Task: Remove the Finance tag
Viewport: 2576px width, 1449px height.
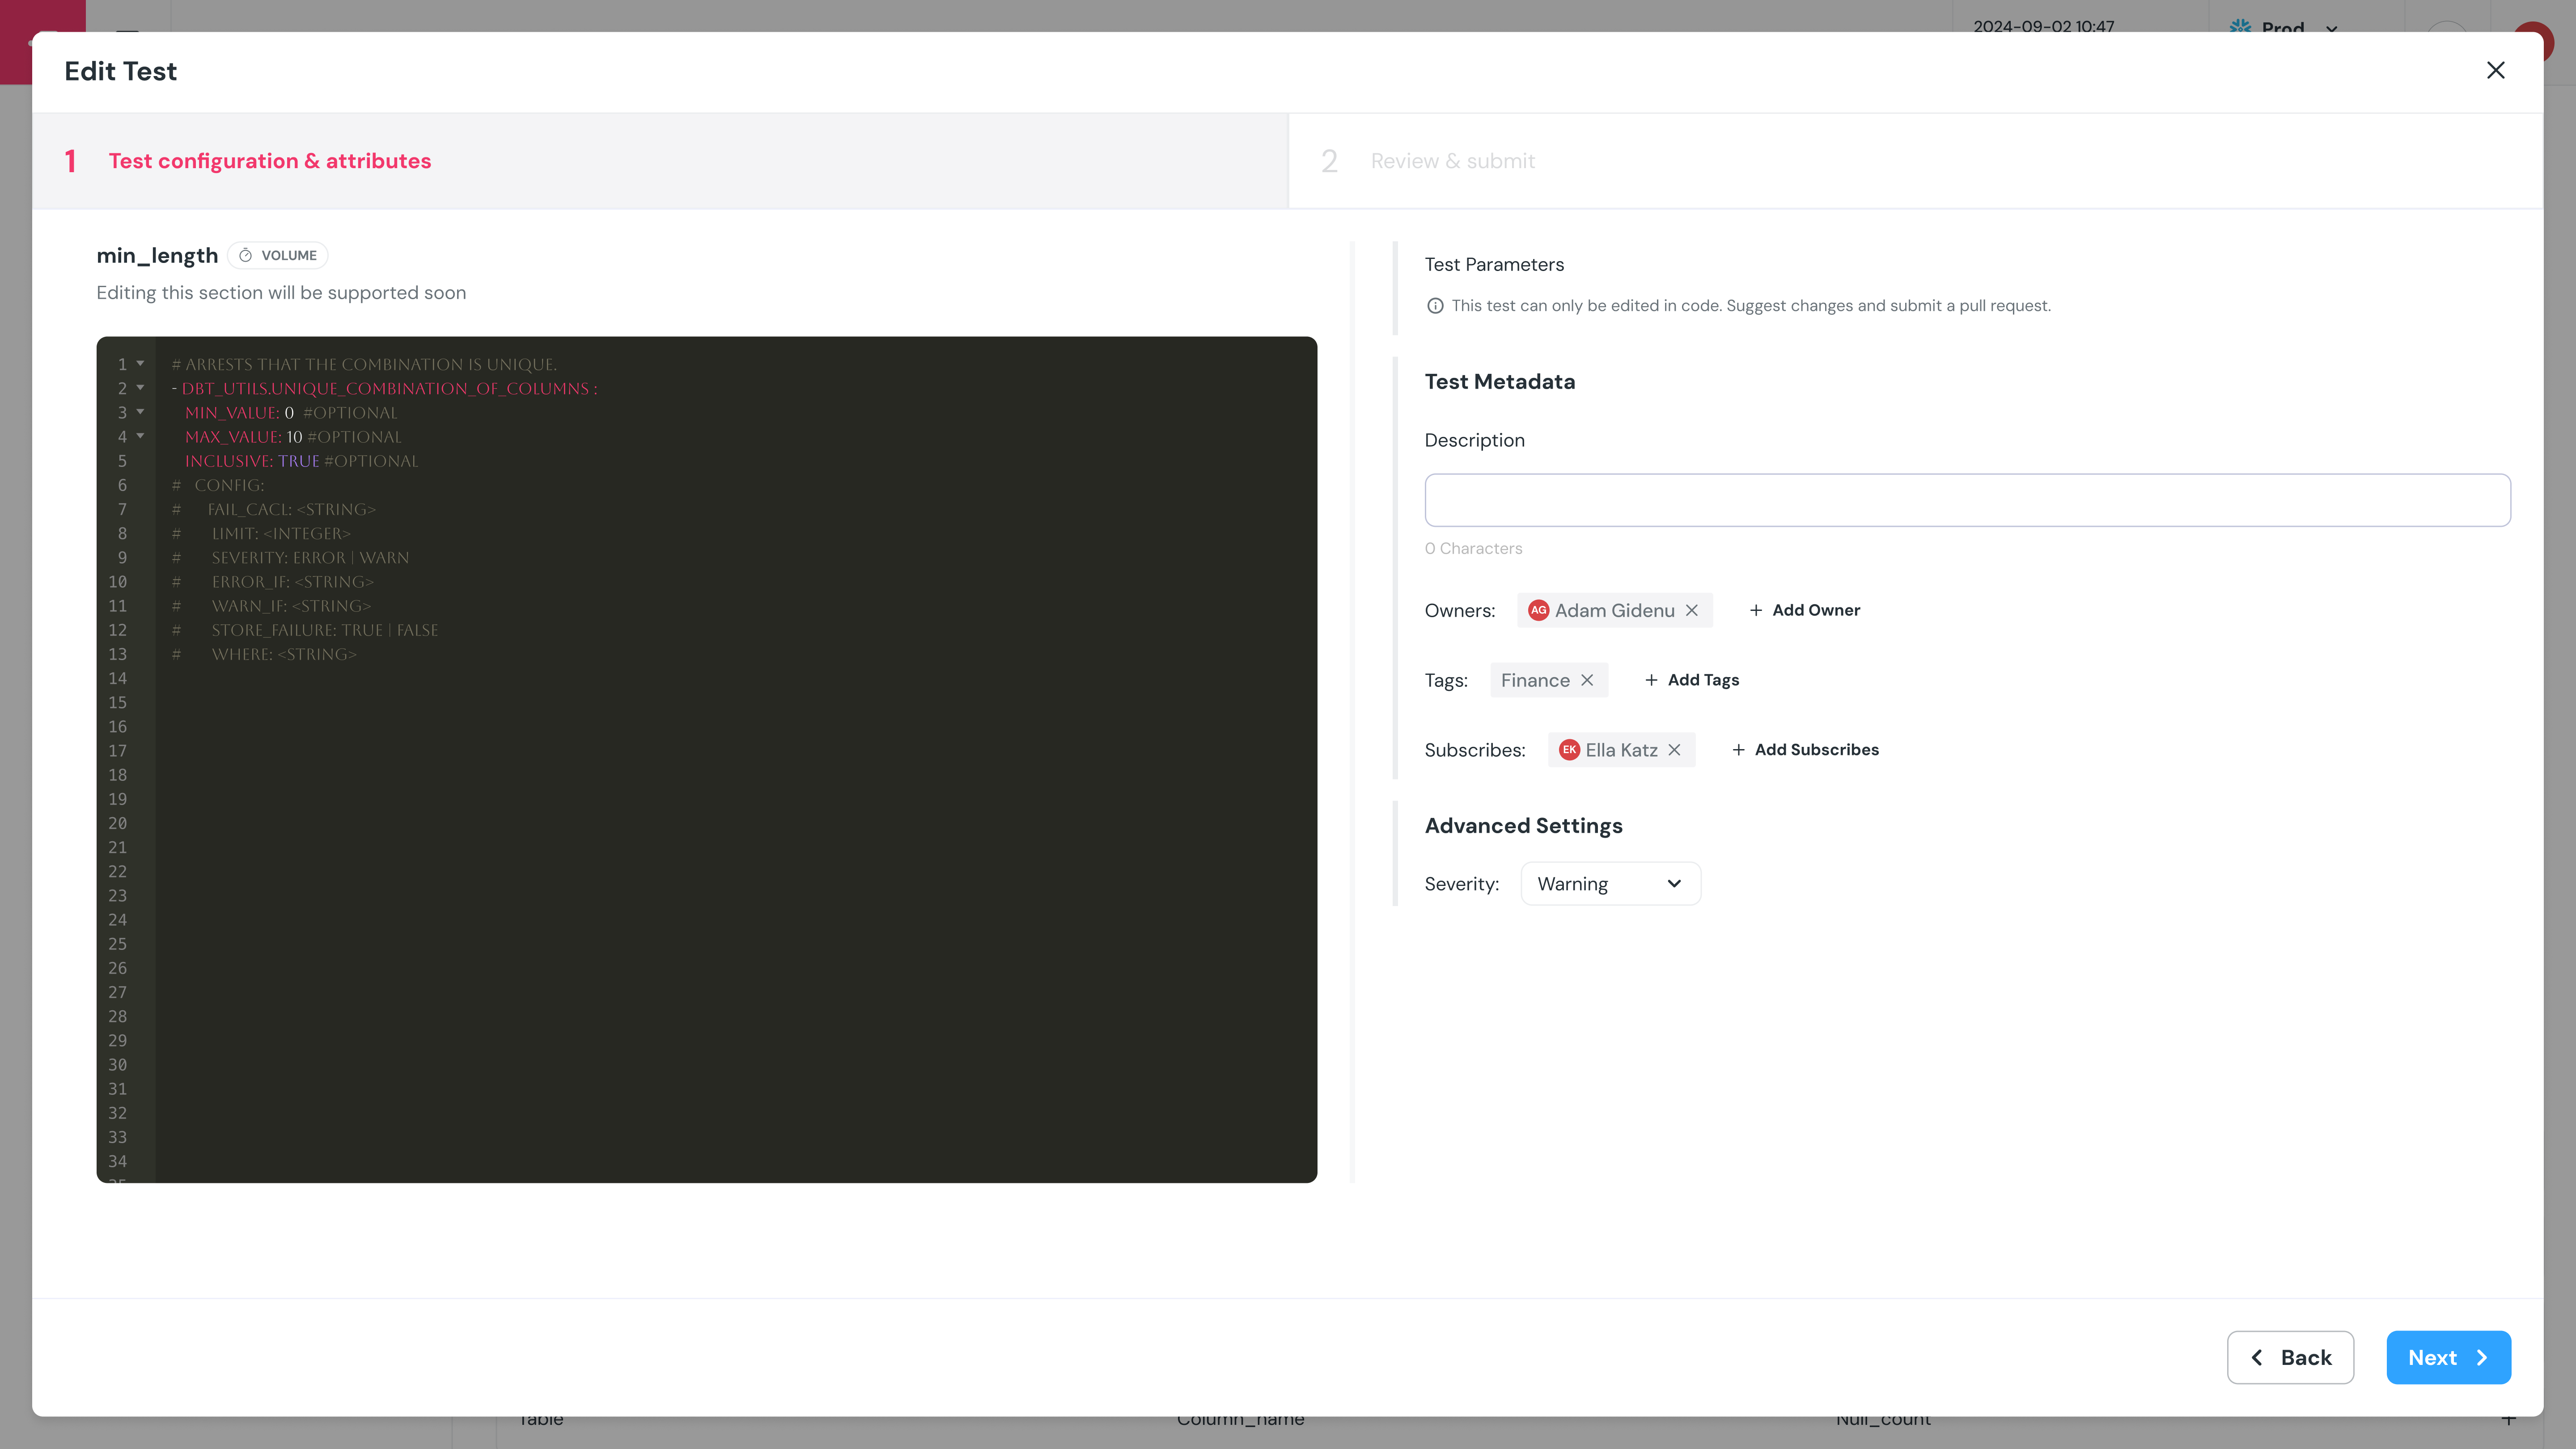Action: (x=1587, y=680)
